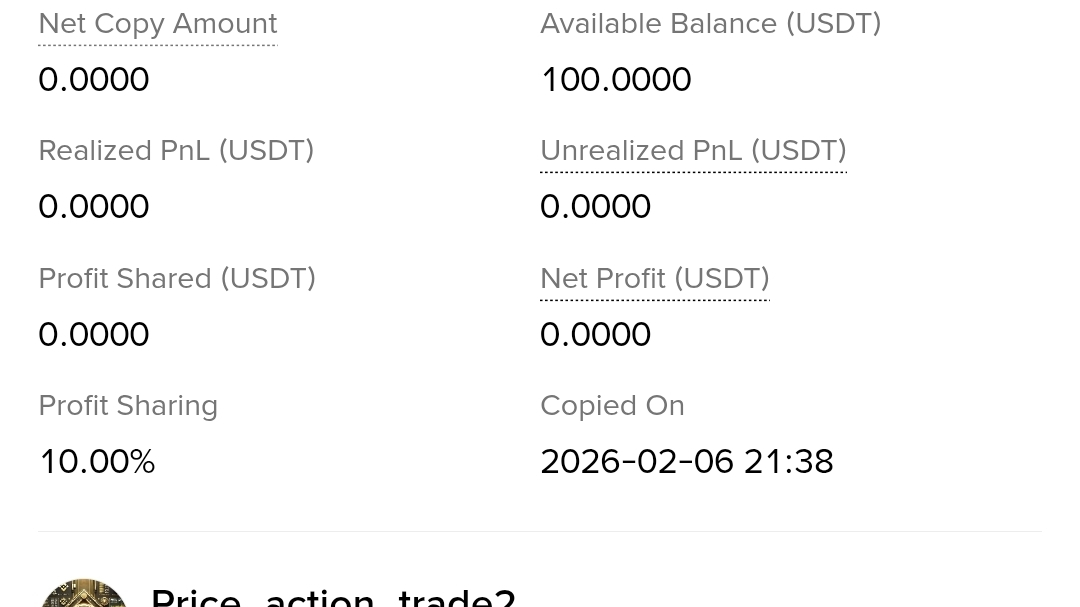Select the 2026-02-06 21:38 copied date
1080x607 pixels.
click(x=686, y=462)
